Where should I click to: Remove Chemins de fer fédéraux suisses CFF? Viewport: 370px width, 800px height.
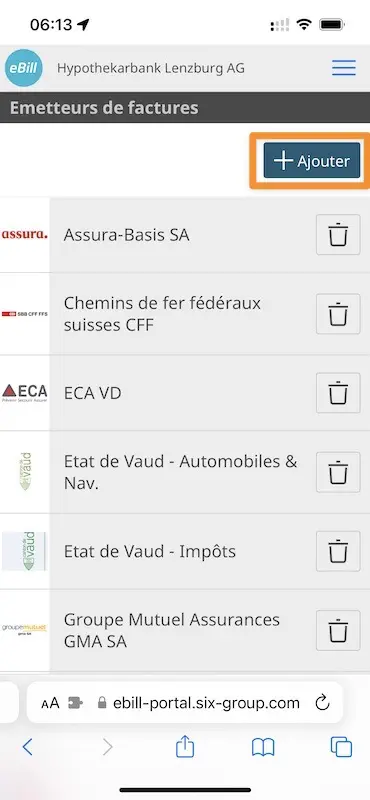coord(338,314)
